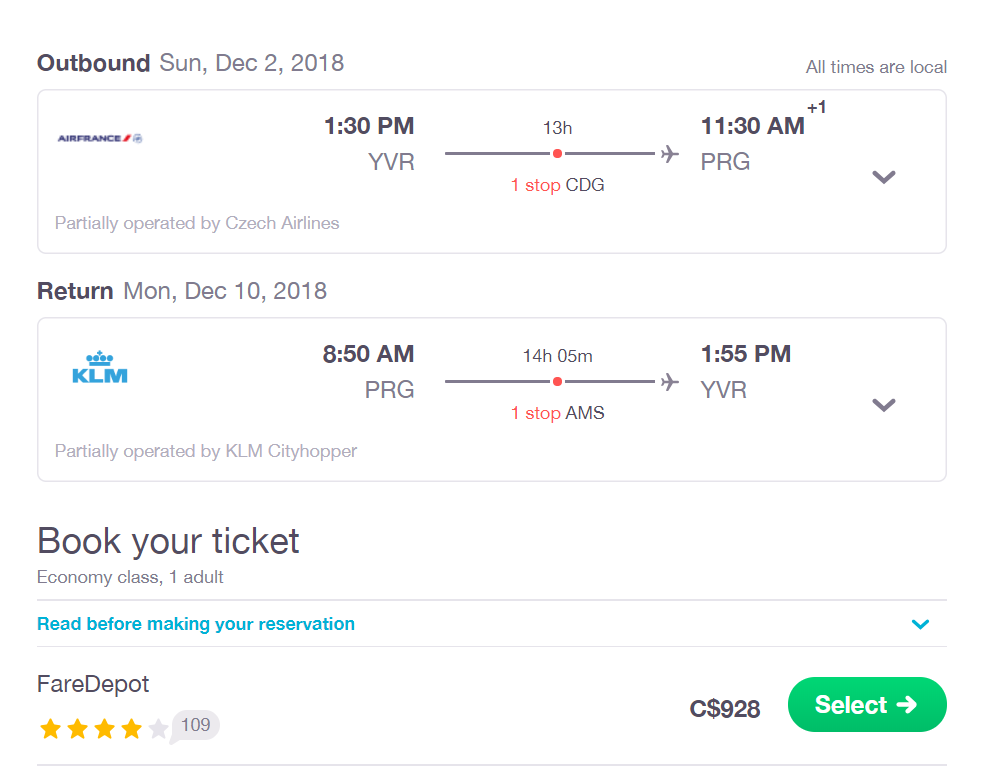The height and width of the screenshot is (782, 984).
Task: Click the 1 stop CDG label
Action: coord(557,185)
